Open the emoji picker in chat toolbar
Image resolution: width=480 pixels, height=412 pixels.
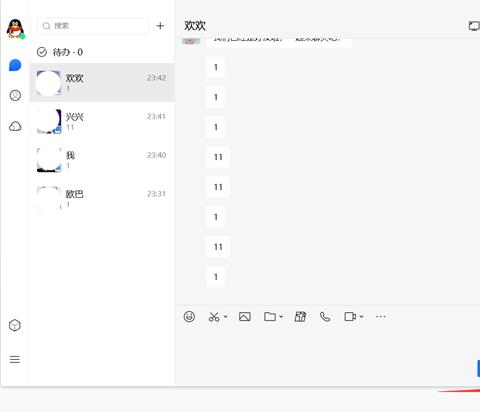pos(189,316)
